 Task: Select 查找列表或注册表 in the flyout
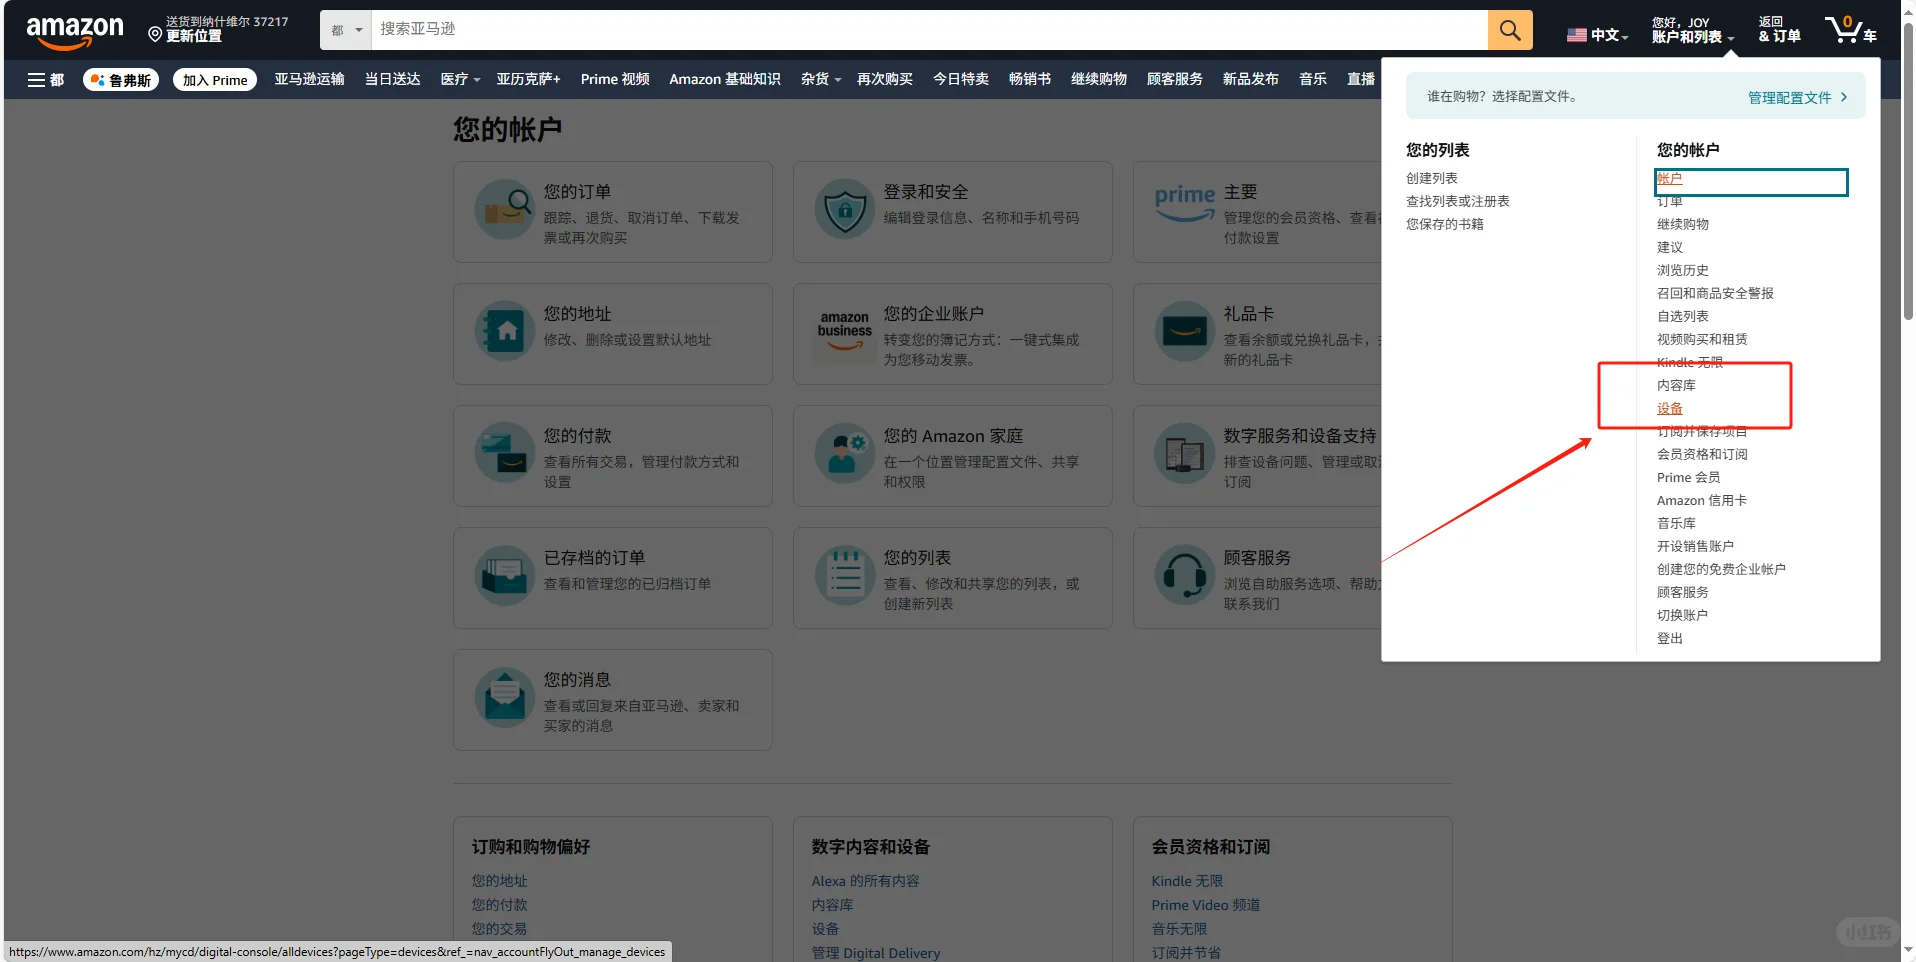[1458, 202]
